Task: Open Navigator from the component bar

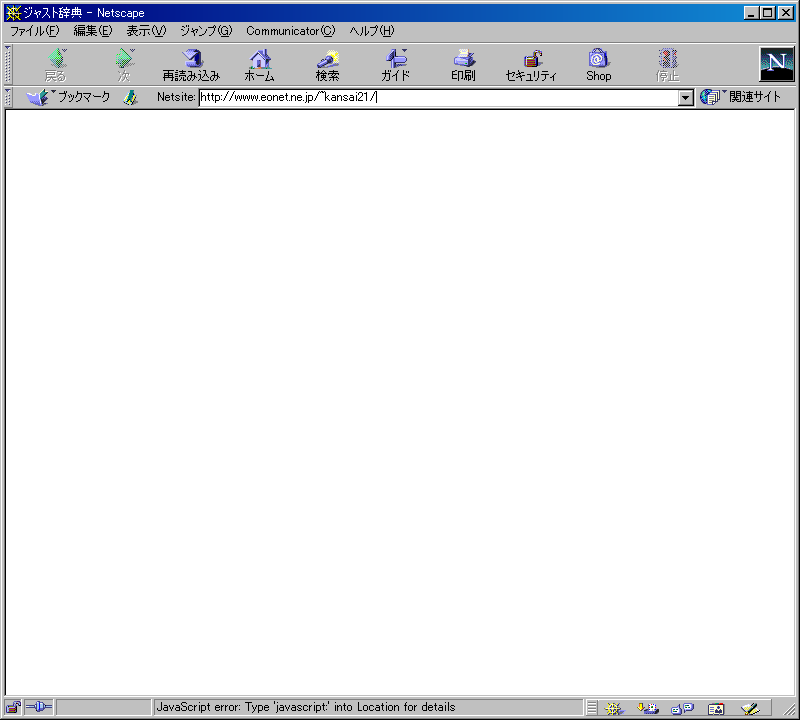Action: click(x=614, y=708)
